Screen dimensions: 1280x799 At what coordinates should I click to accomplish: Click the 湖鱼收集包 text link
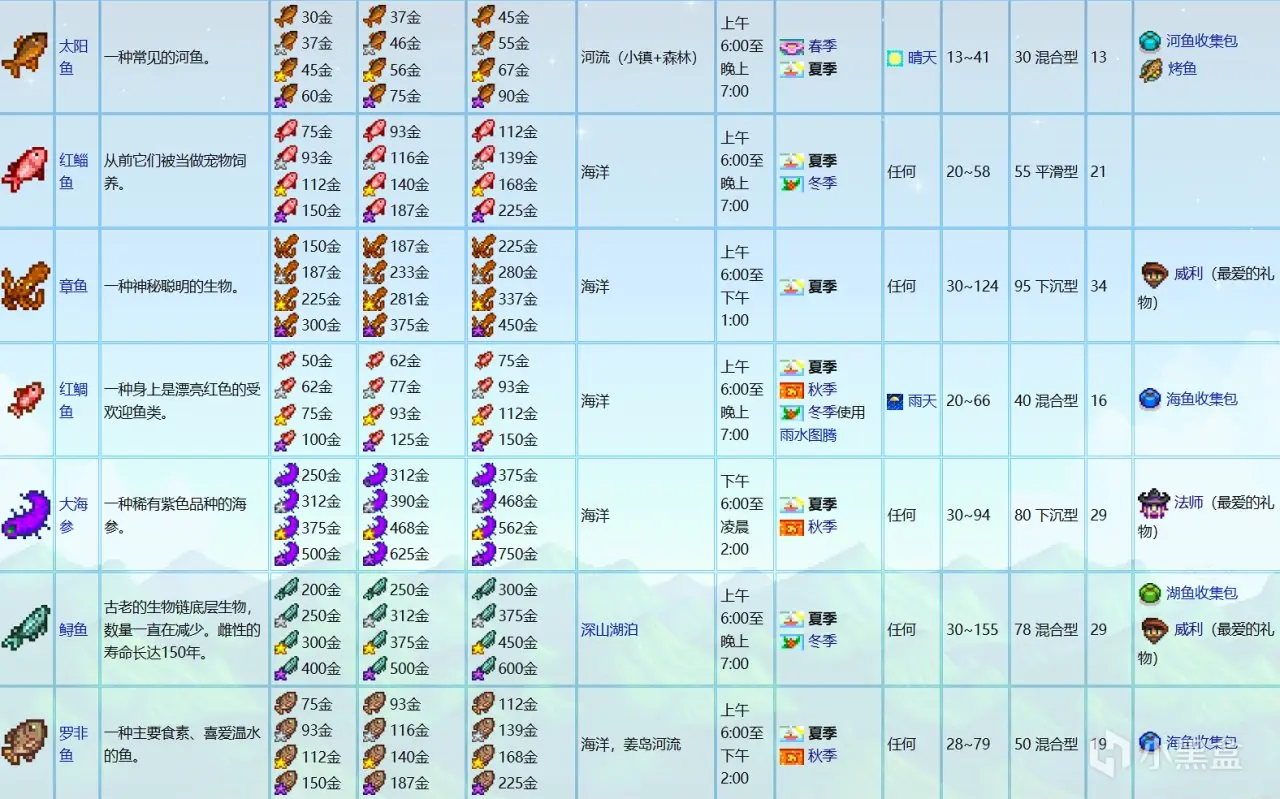[1202, 593]
